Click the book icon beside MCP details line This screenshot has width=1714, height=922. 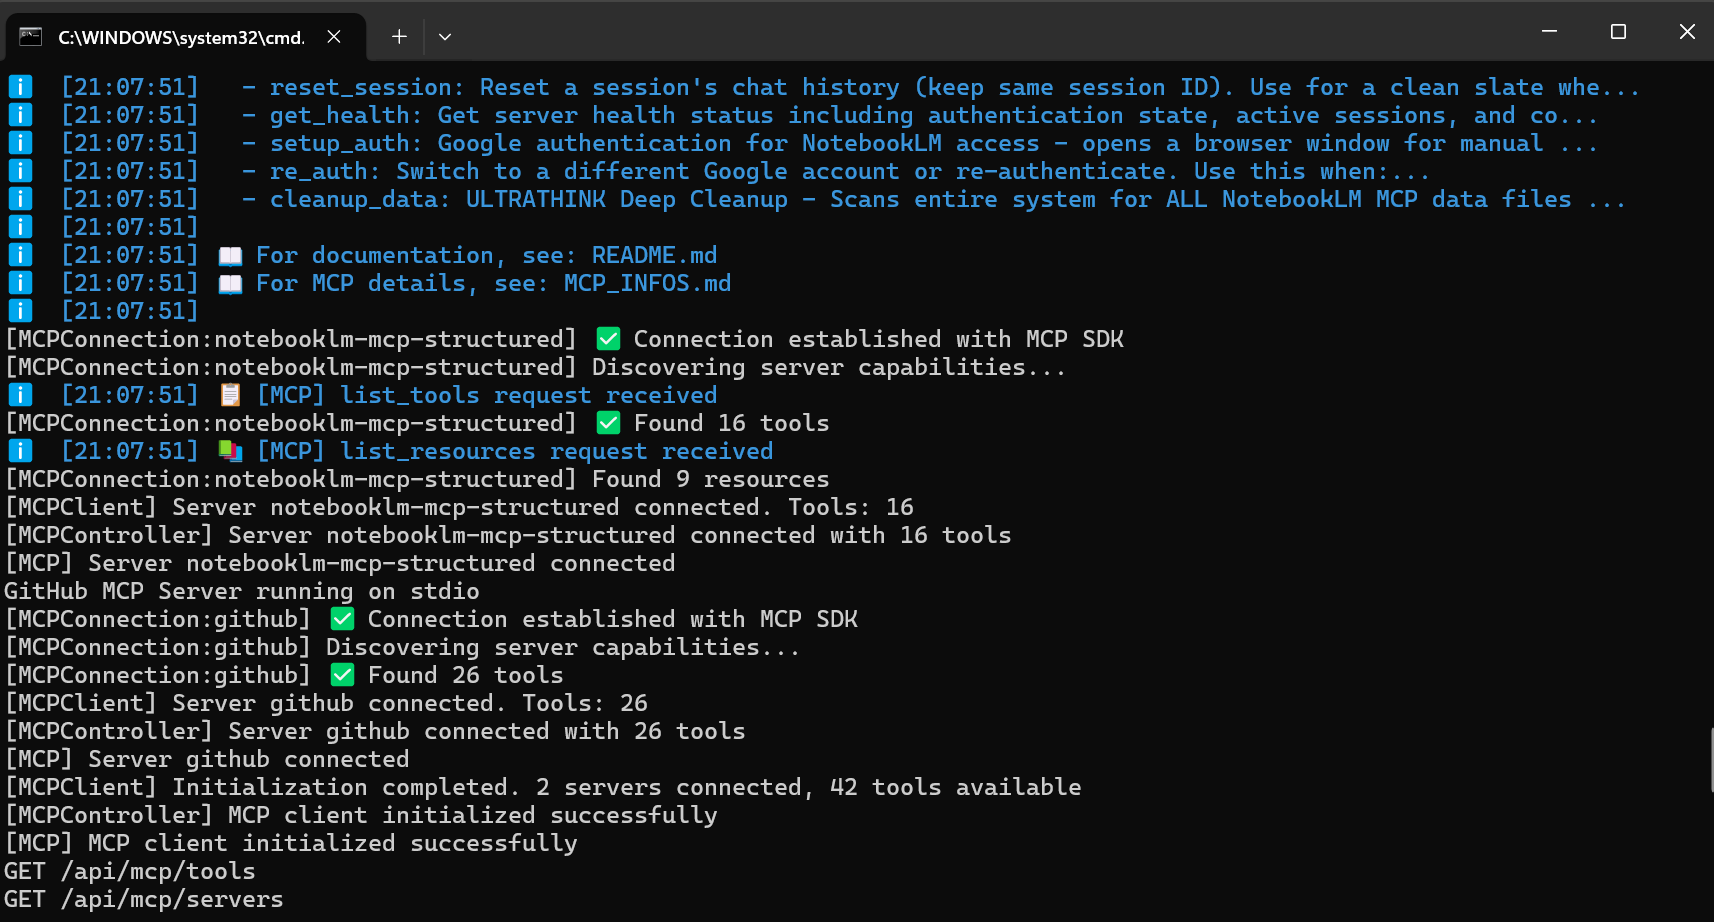click(x=230, y=284)
